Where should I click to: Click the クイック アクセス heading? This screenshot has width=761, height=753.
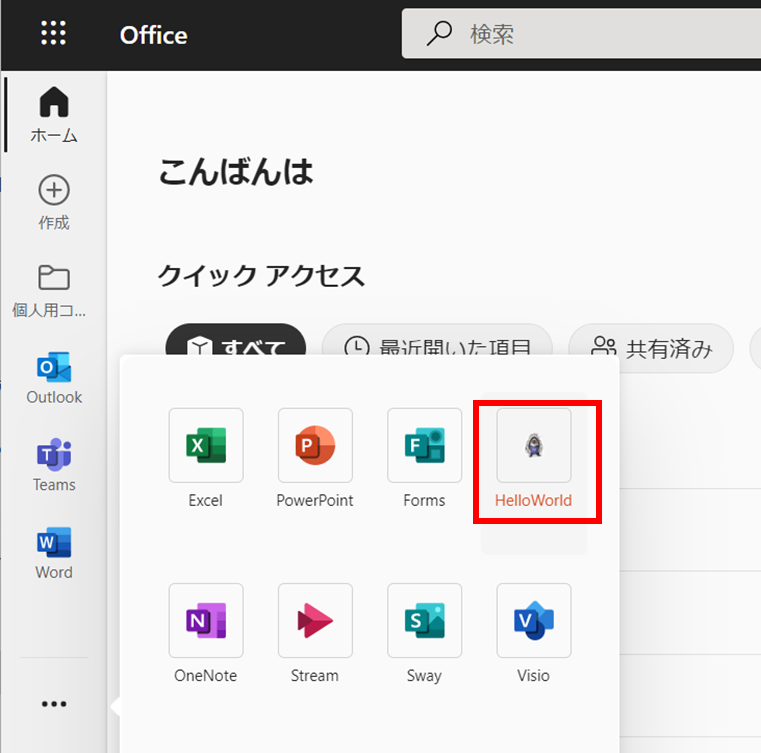pyautogui.click(x=262, y=276)
